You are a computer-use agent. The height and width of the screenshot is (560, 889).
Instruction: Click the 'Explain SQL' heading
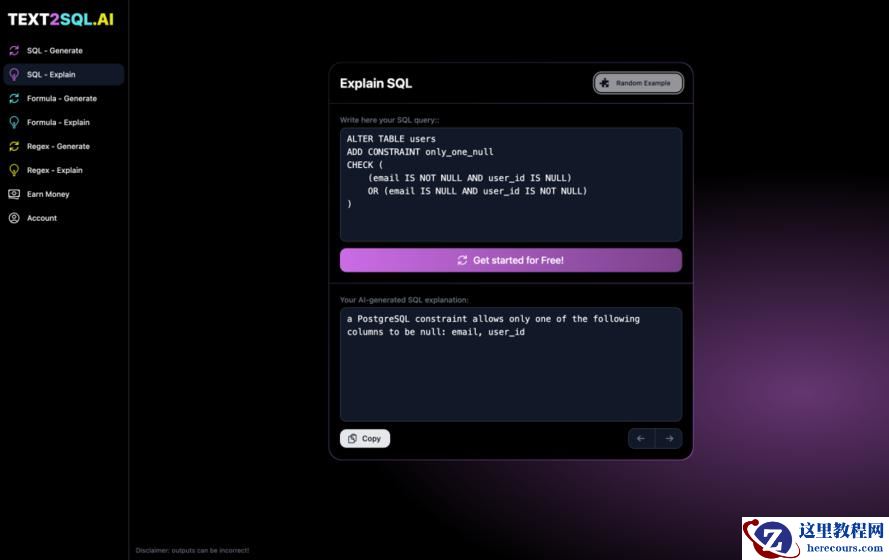tap(376, 83)
